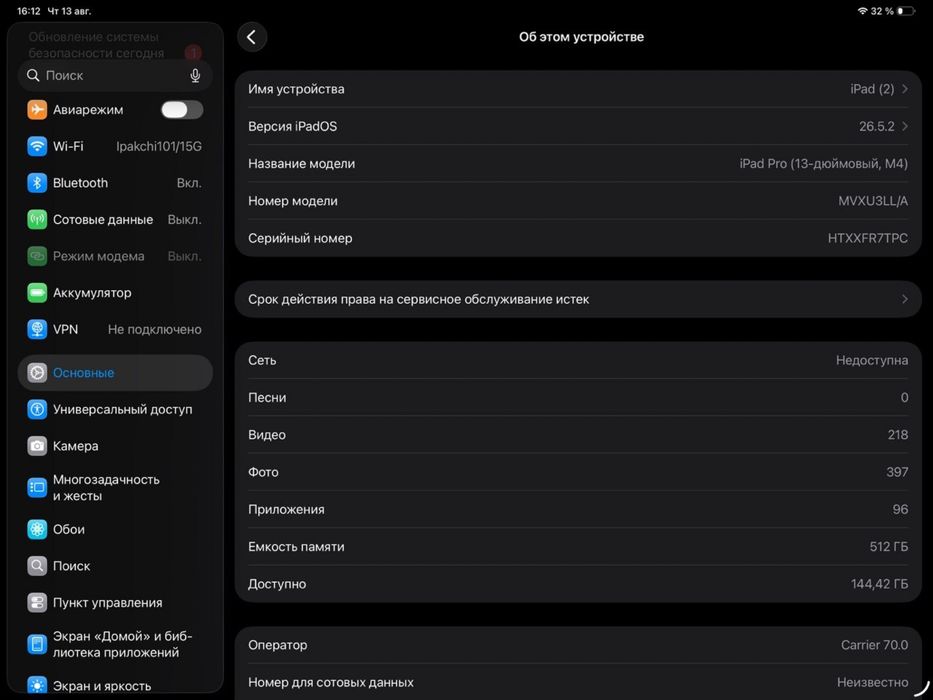Image resolution: width=933 pixels, height=700 pixels.
Task: Tap the battery indicator in status bar
Action: (x=906, y=11)
